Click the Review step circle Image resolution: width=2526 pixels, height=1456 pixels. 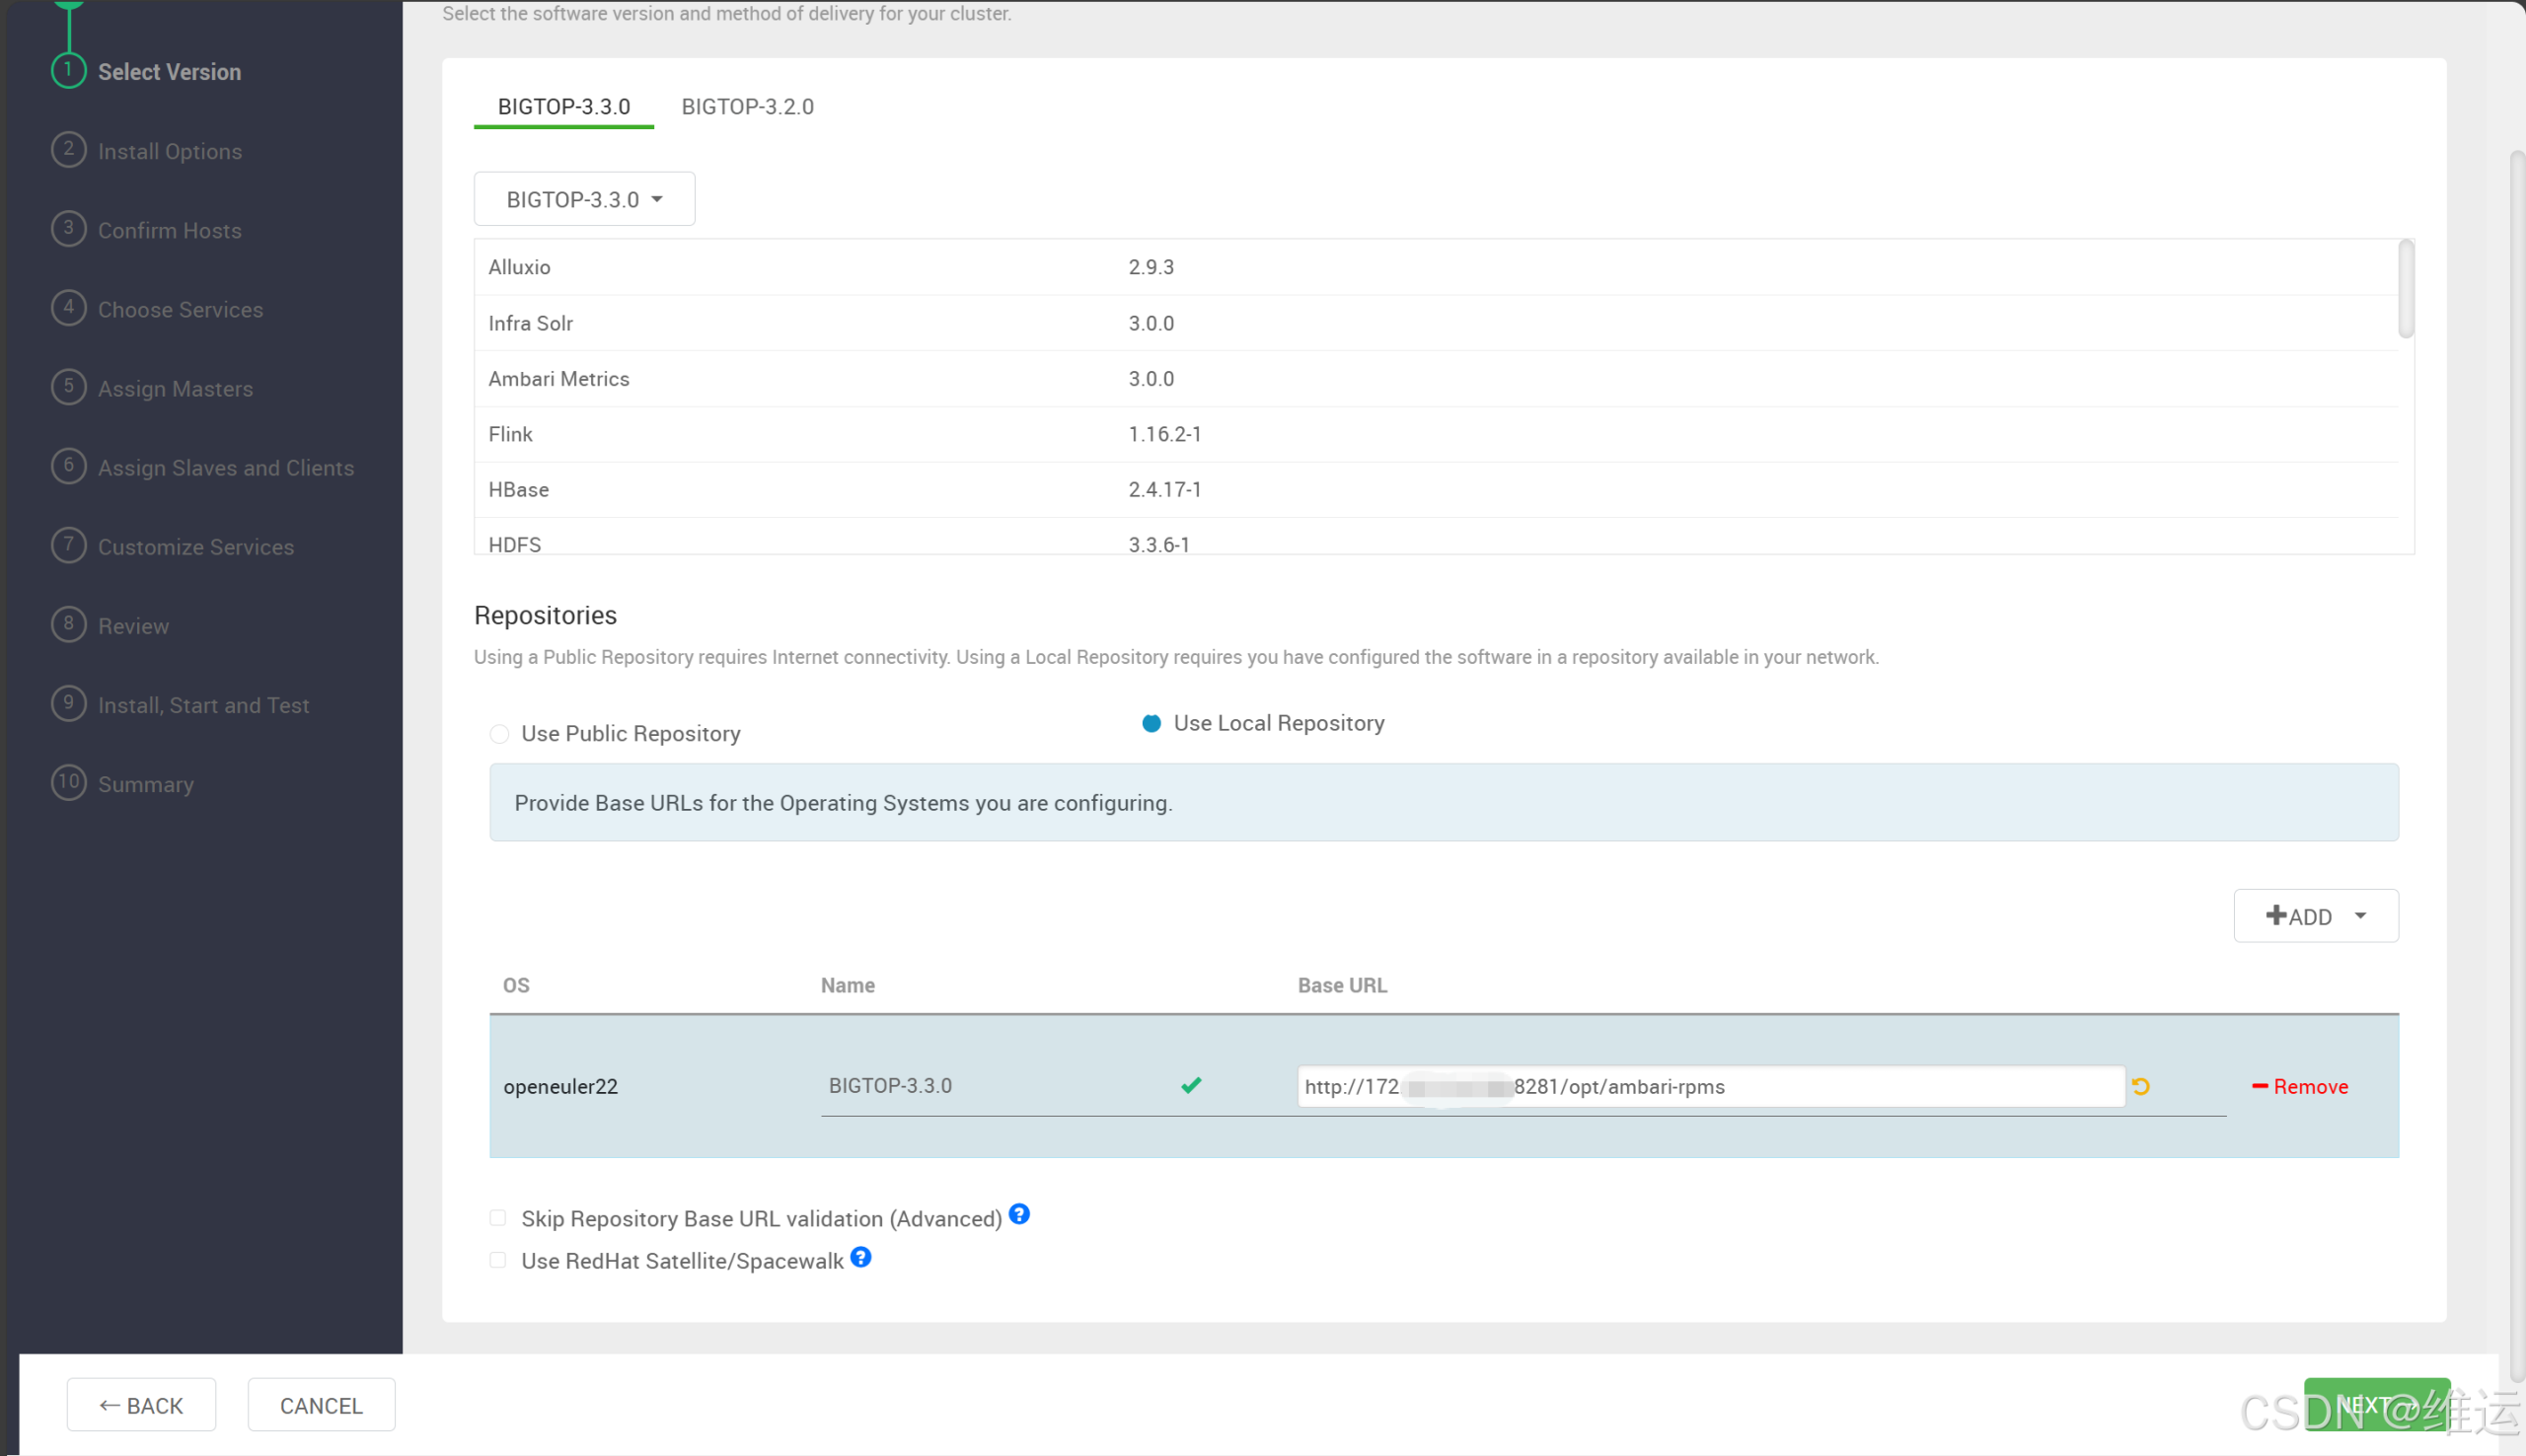click(68, 624)
